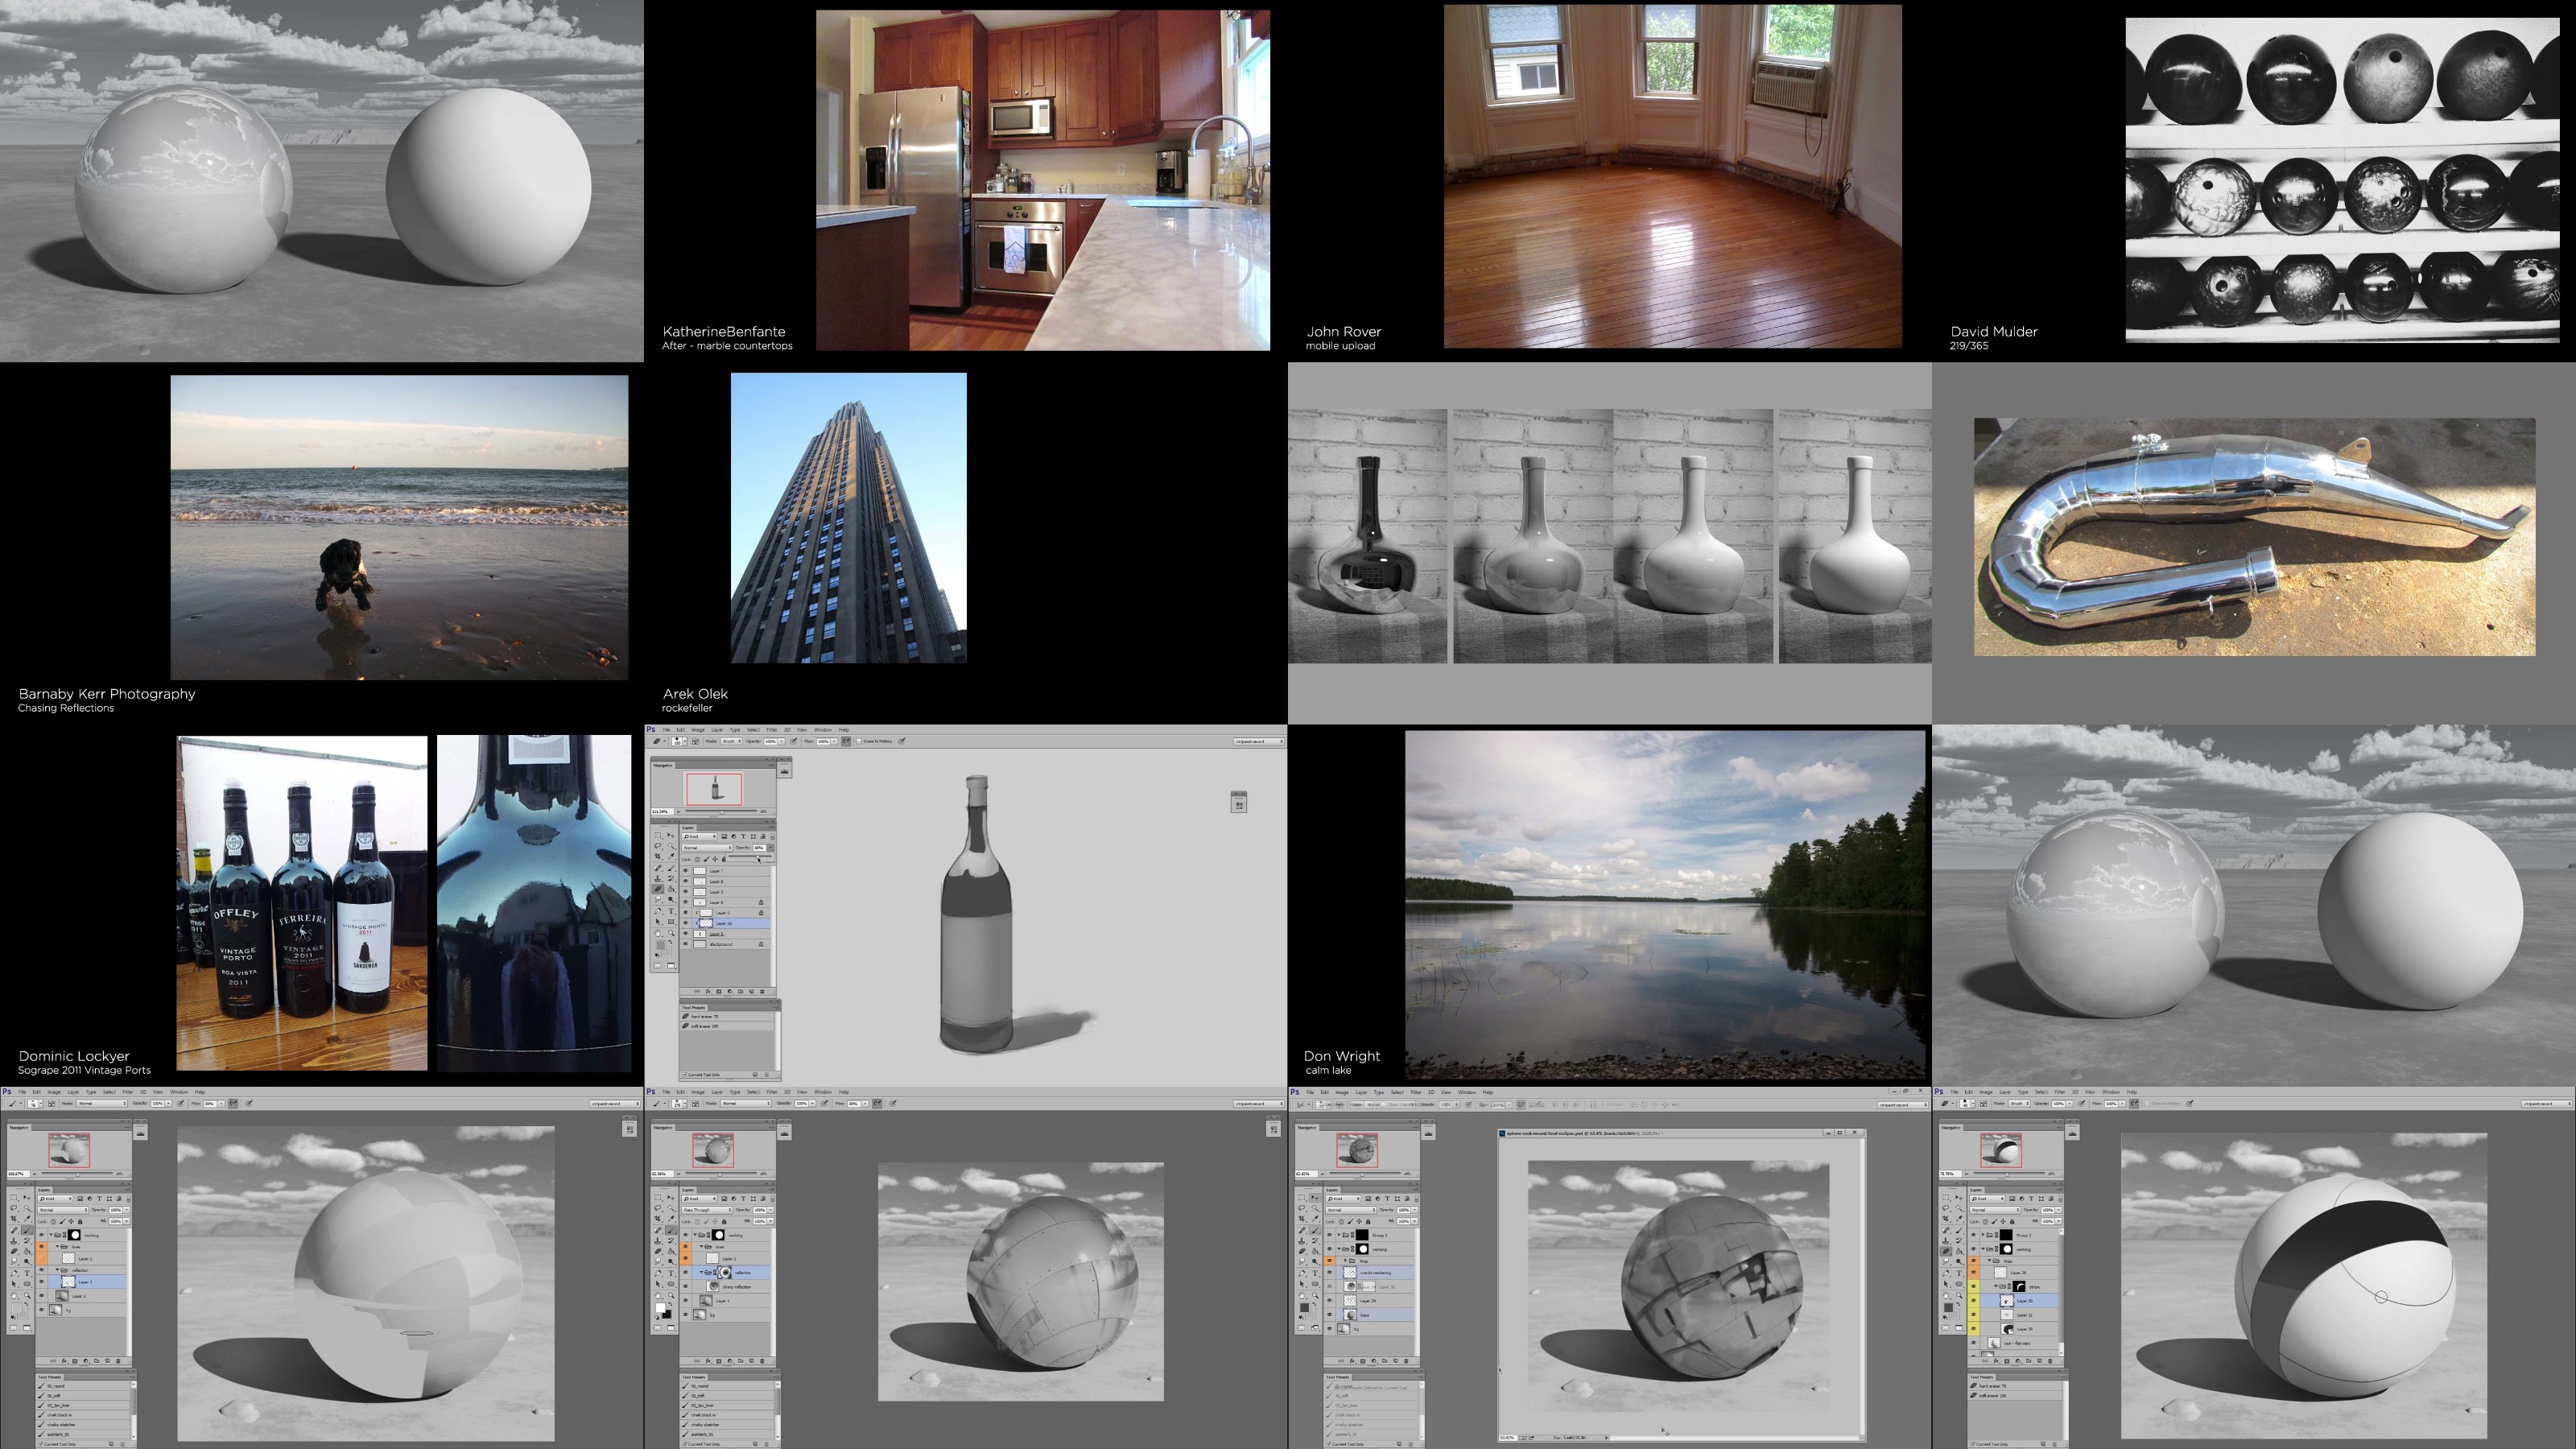The width and height of the screenshot is (2576, 1449).
Task: Select Layer 31 in striped ball window
Action: [x=2019, y=1315]
